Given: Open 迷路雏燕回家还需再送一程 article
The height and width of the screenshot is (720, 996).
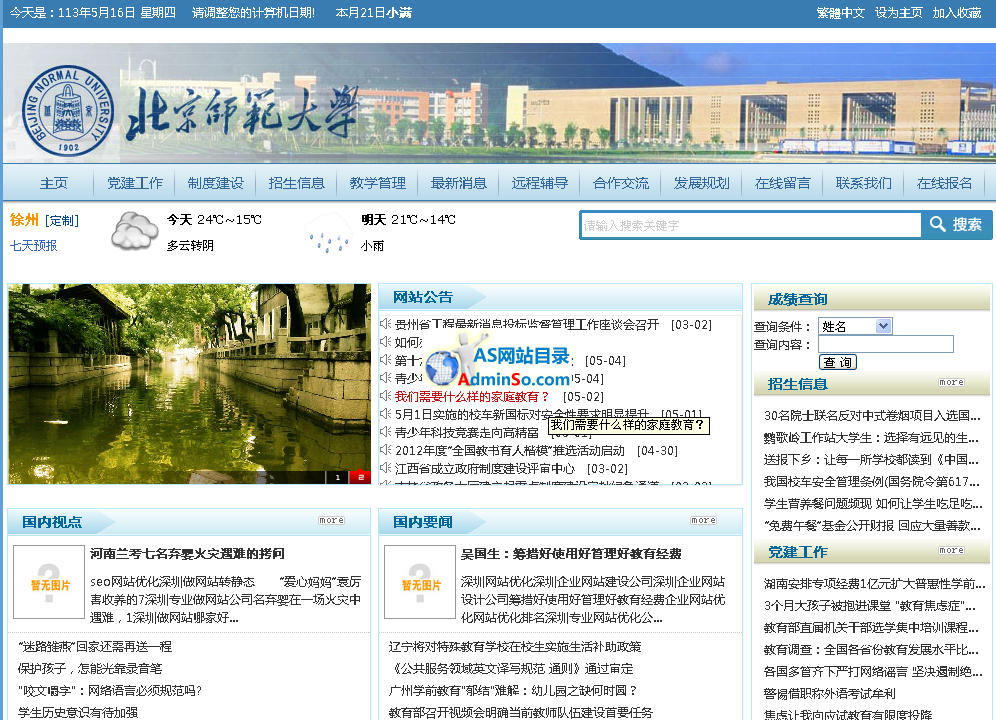Looking at the screenshot, I should [x=95, y=646].
